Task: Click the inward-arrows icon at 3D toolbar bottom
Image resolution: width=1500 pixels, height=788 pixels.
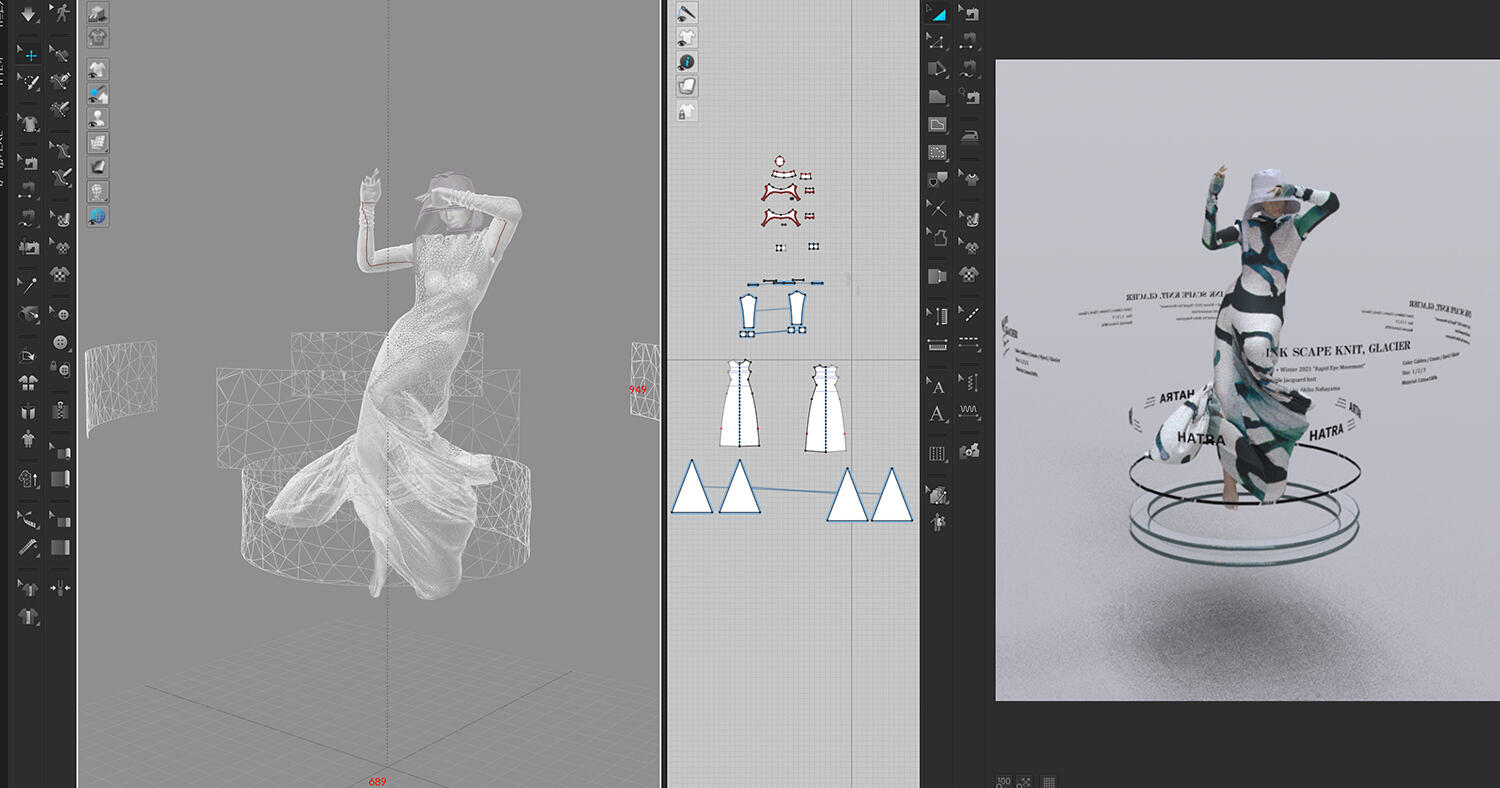Action: 60,588
